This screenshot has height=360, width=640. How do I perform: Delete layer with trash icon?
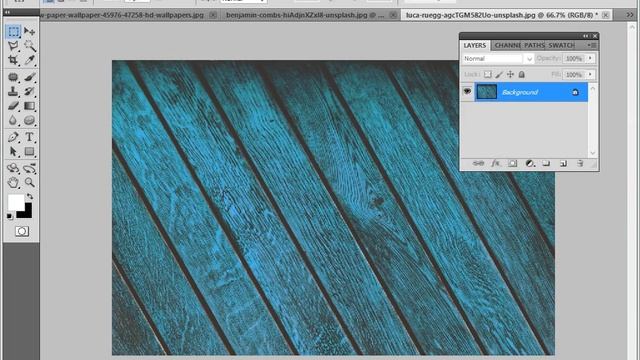[580, 164]
